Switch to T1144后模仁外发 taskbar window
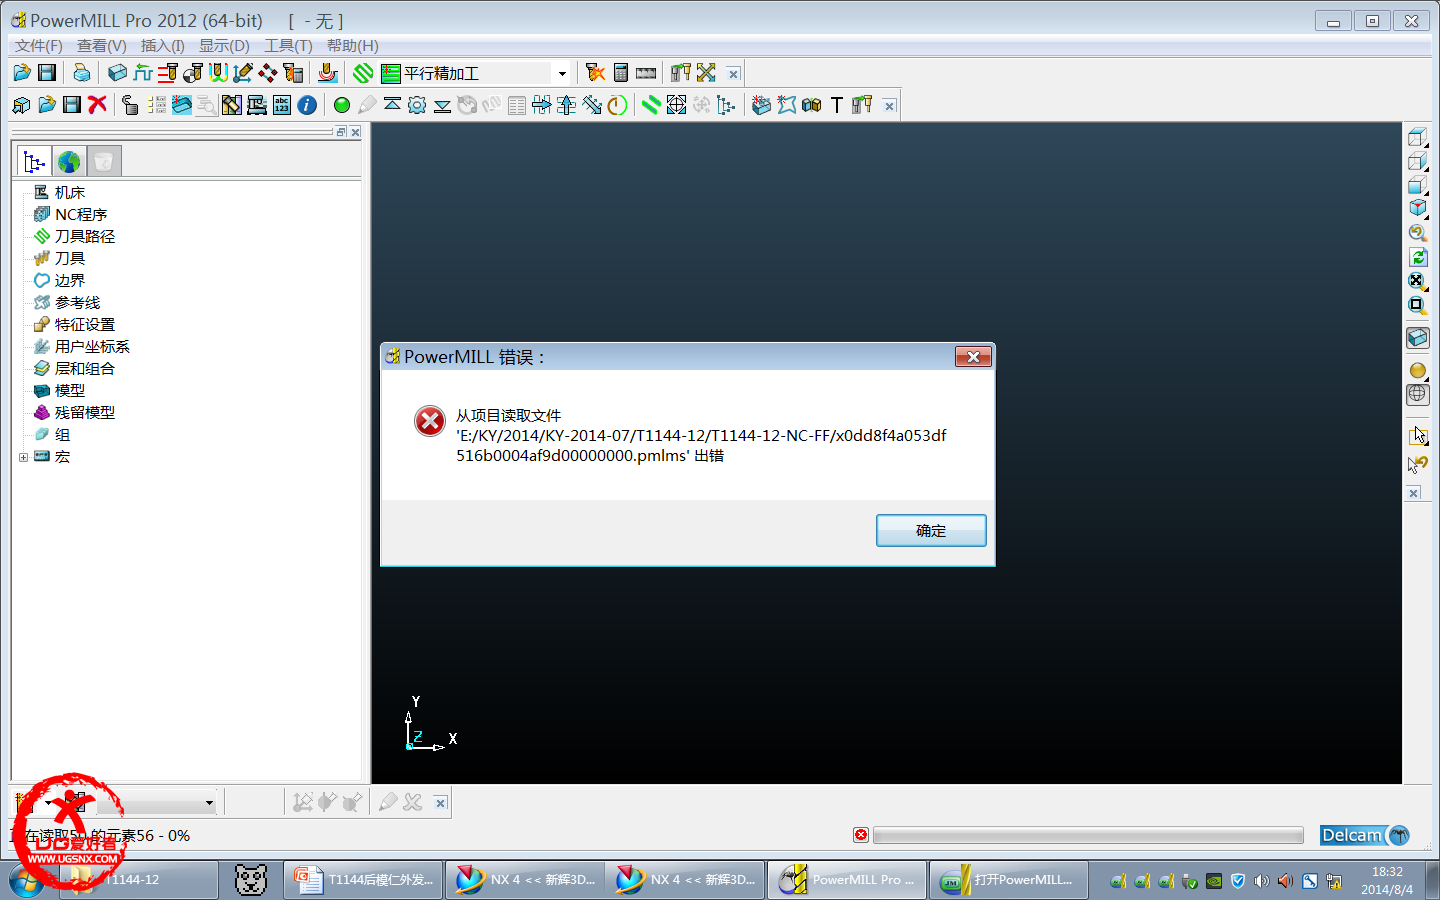This screenshot has width=1440, height=900. click(363, 880)
